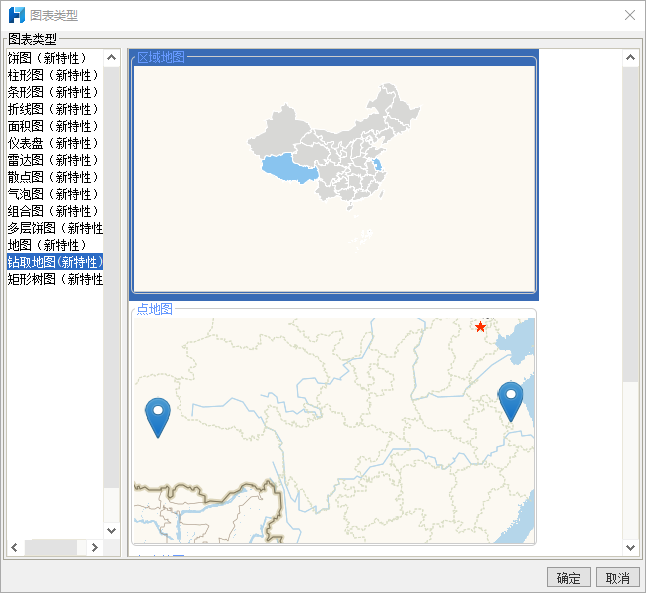Choose 雷达图（新特性）list entry
This screenshot has width=646, height=593.
[55, 160]
